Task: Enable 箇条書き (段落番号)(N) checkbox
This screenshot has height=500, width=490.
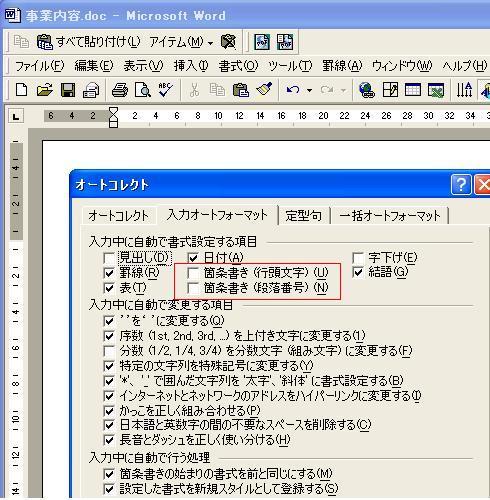Action: 193,288
